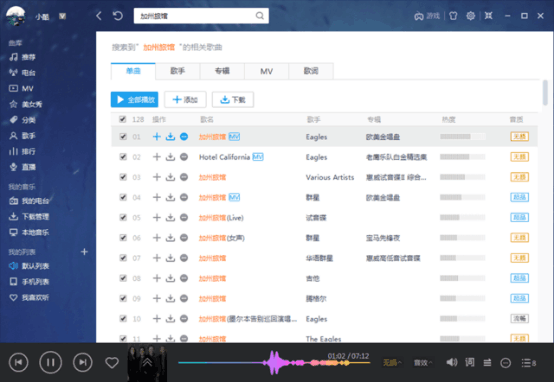The height and width of the screenshot is (383, 554).
Task: Open 本地音乐 local music
Action: 29,232
